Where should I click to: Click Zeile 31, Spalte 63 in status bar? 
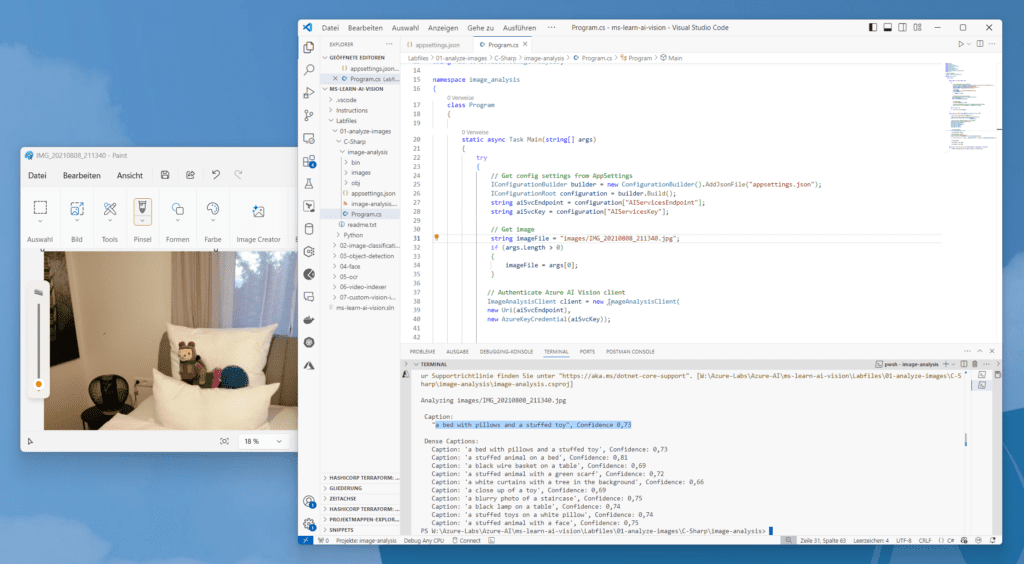(823, 540)
